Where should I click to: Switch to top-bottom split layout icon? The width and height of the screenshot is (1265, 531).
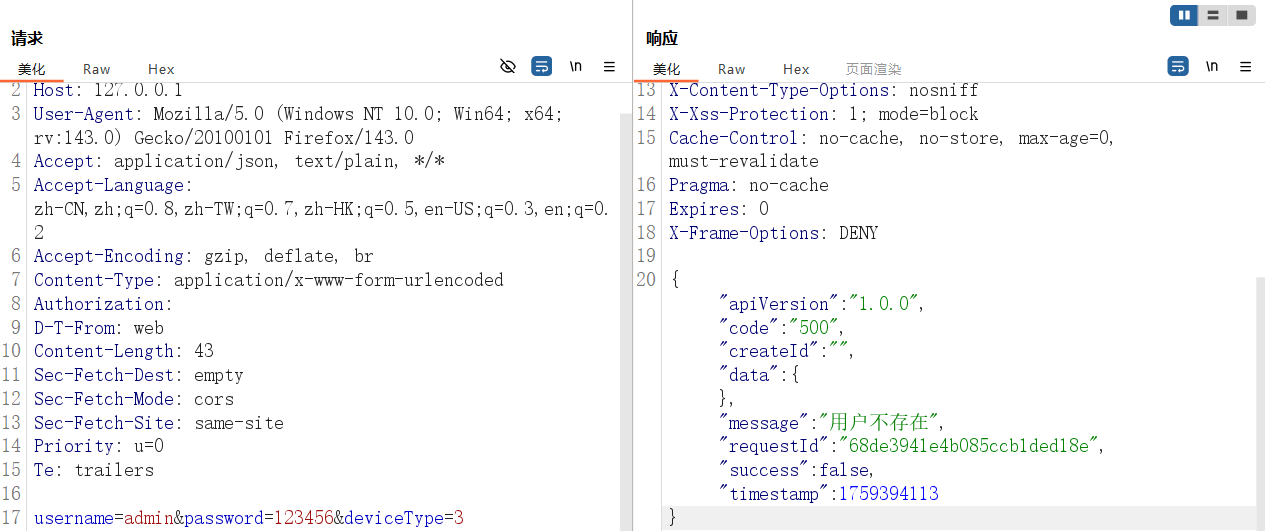(1213, 15)
